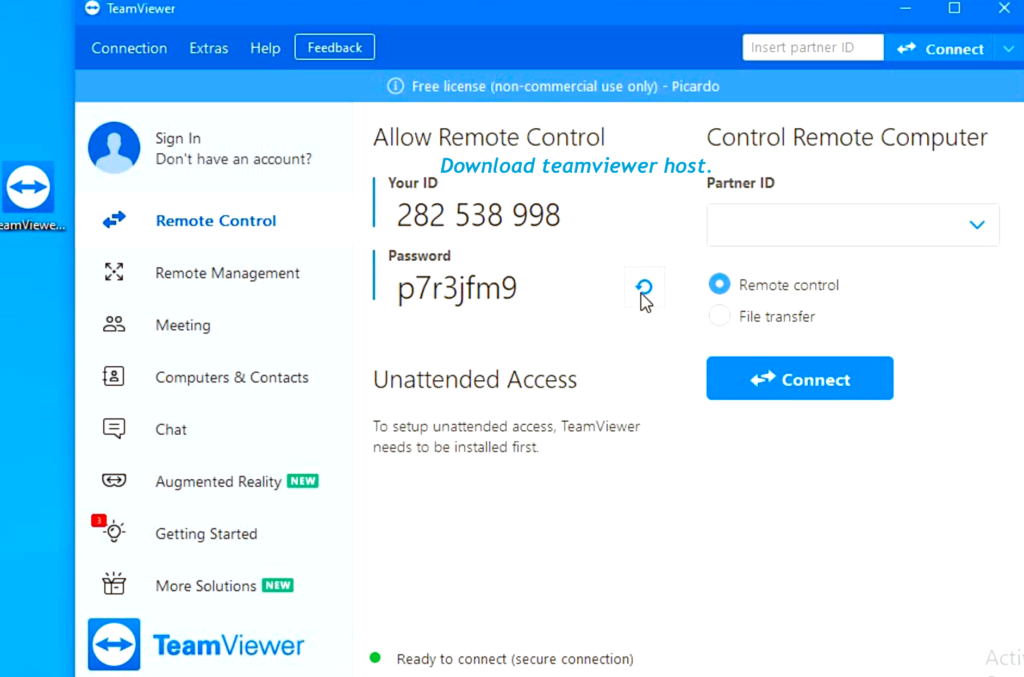Click the More Solutions NEW badge
1024x677 pixels.
pyautogui.click(x=278, y=585)
